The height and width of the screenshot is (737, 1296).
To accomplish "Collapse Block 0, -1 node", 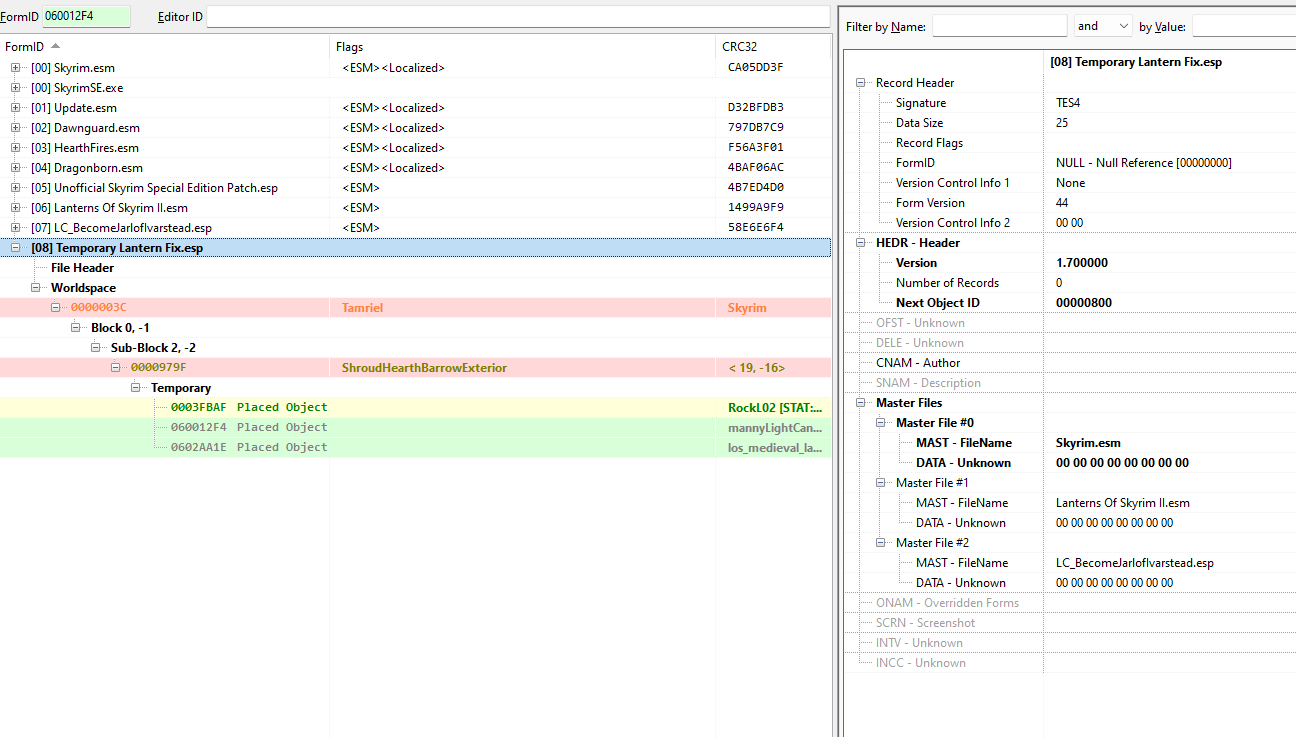I will [x=75, y=328].
